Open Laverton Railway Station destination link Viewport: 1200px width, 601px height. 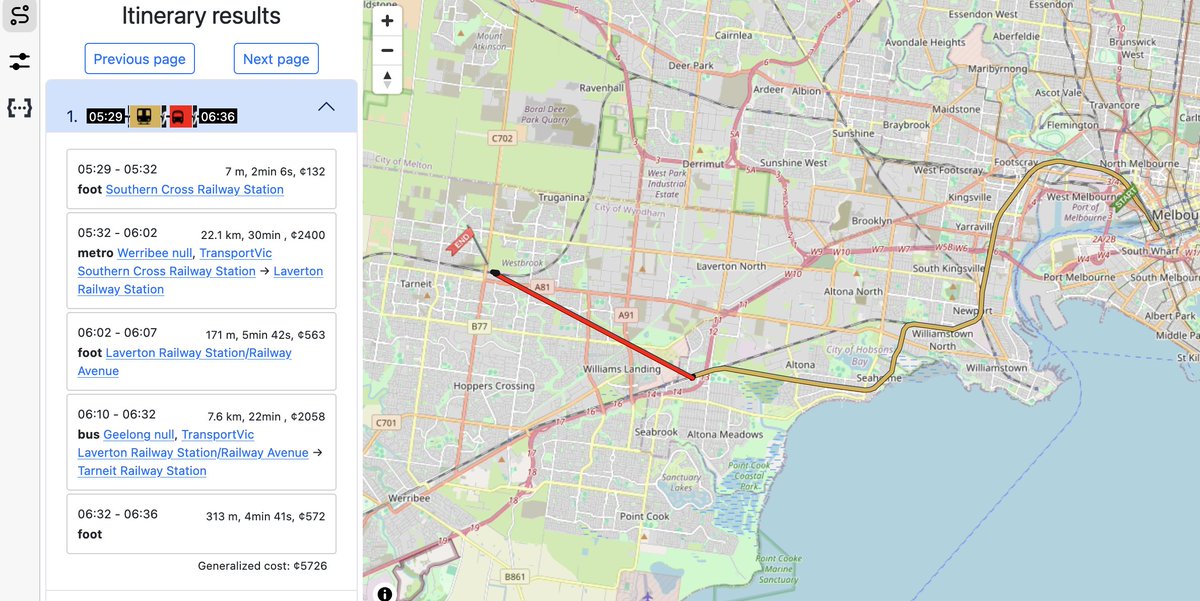pyautogui.click(x=201, y=280)
